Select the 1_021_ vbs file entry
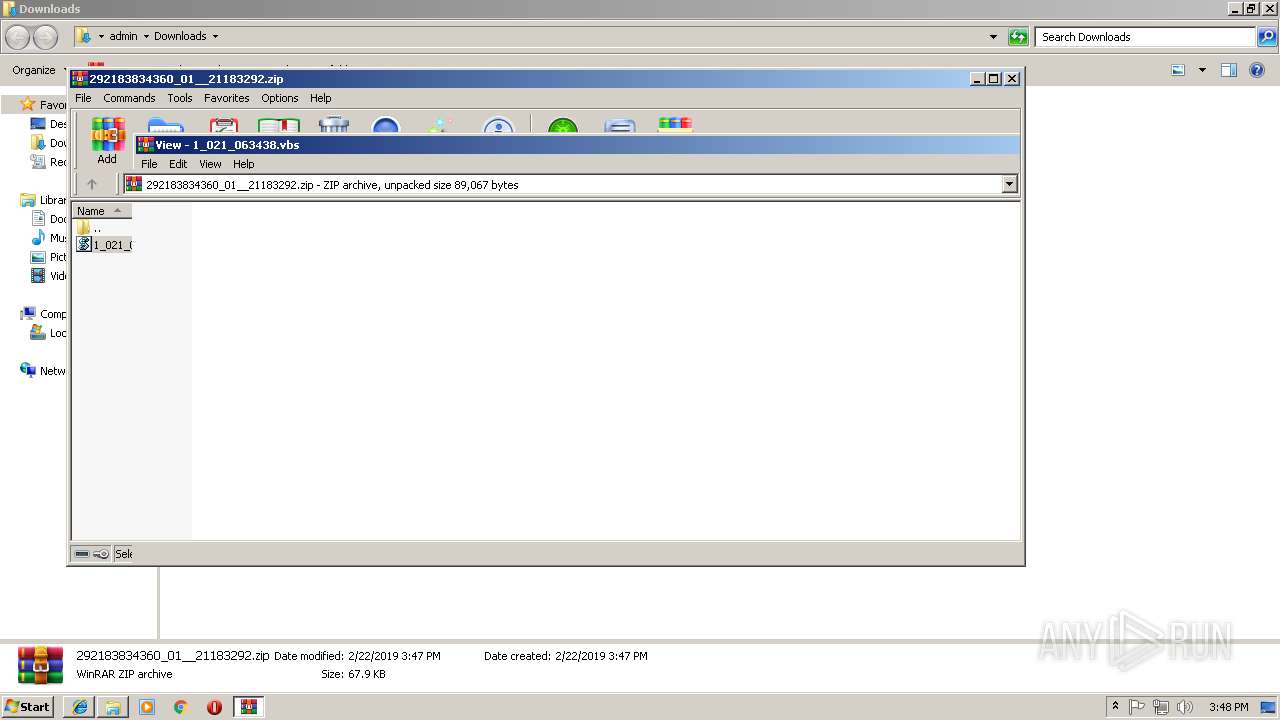The image size is (1280, 720). click(x=104, y=245)
